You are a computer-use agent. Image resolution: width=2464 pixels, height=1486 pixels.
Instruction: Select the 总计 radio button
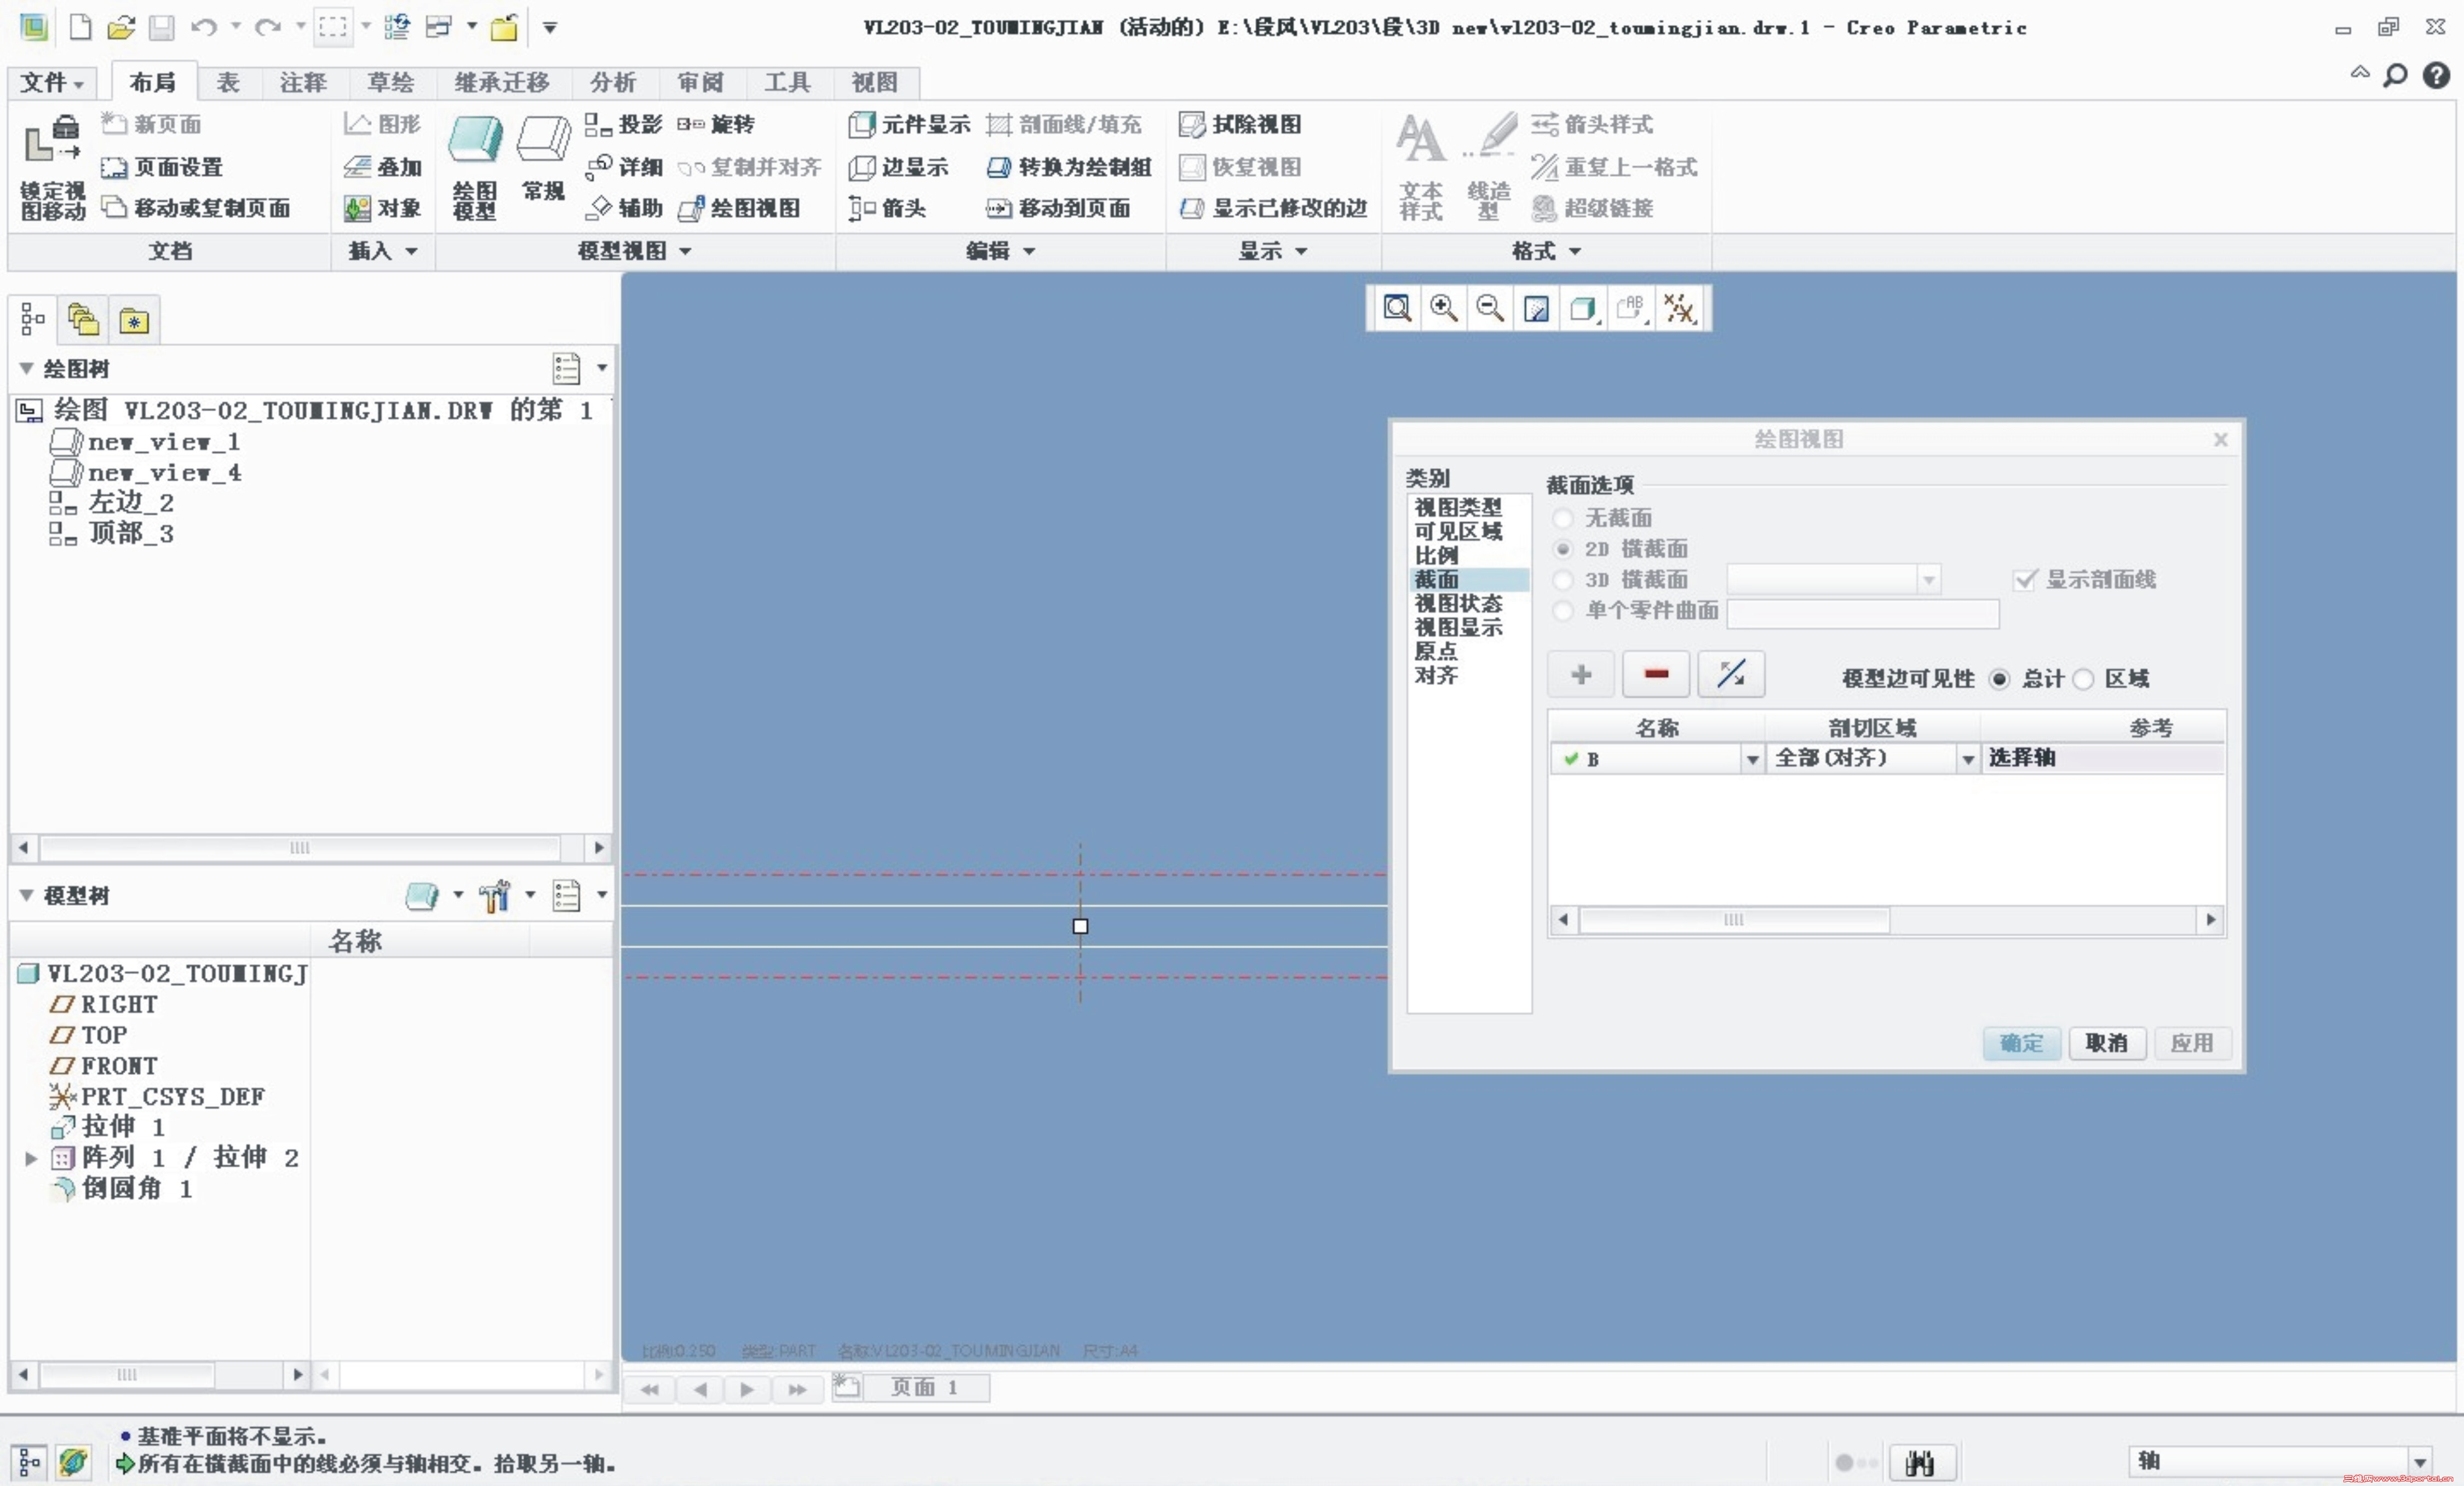(x=1999, y=680)
